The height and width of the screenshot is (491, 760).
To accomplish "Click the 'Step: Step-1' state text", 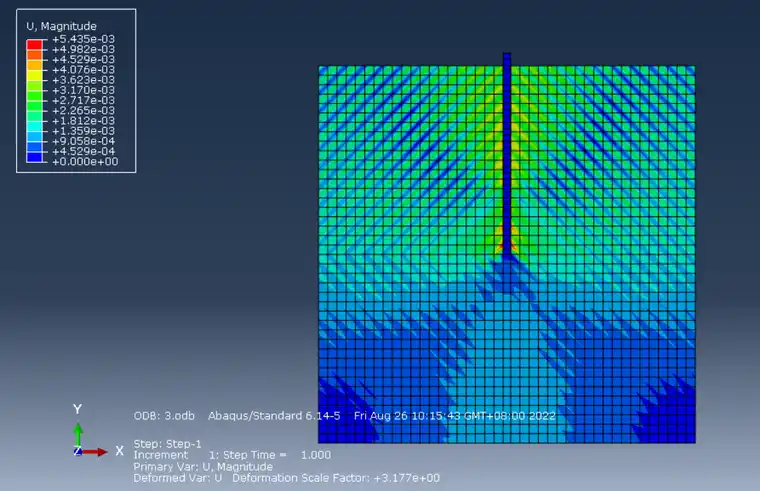I will coord(167,444).
